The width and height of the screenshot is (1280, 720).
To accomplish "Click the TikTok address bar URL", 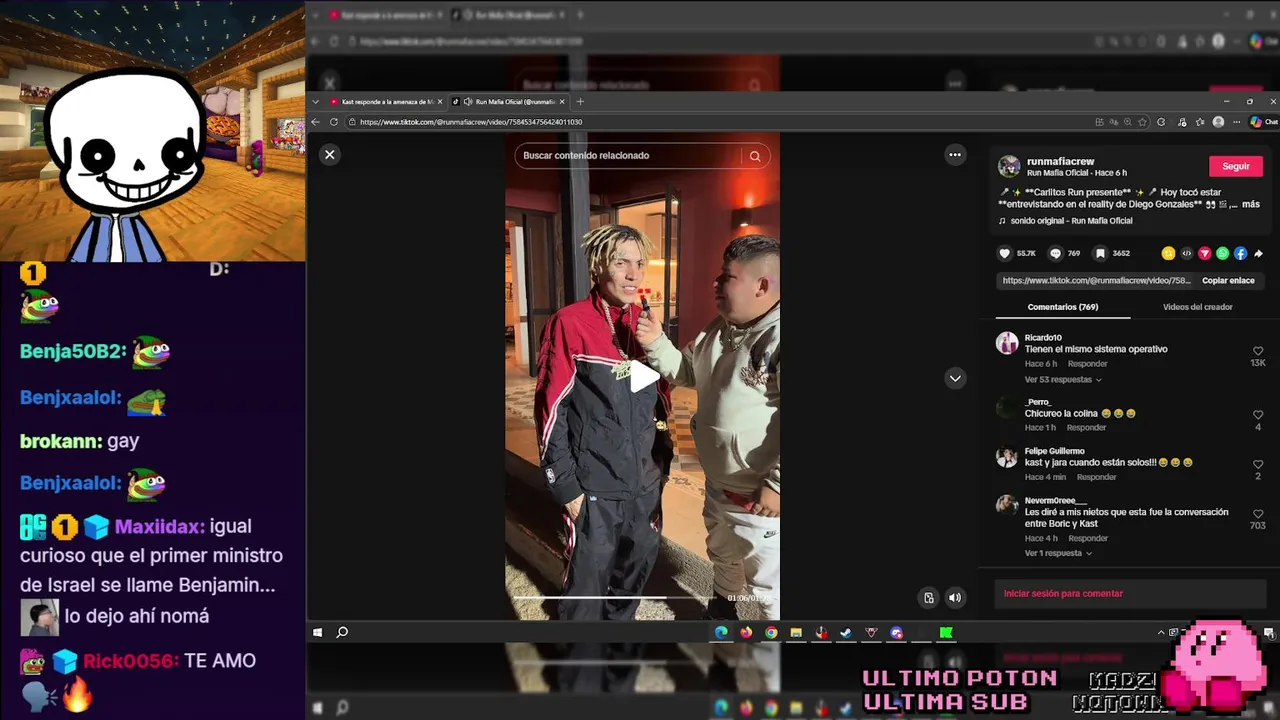I will 471,122.
